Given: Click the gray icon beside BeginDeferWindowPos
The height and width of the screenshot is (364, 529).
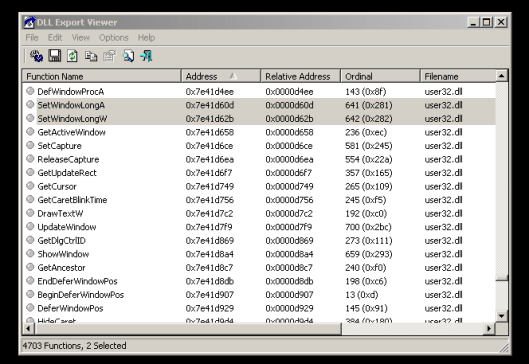Looking at the screenshot, I should click(x=30, y=294).
